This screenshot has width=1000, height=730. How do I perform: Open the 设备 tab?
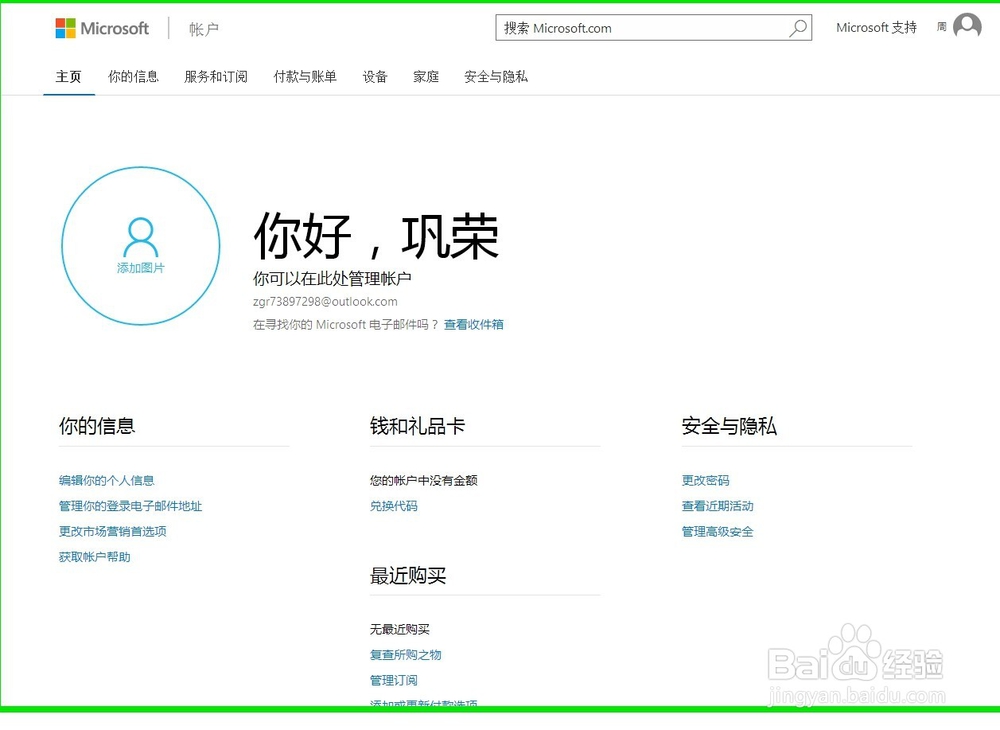pyautogui.click(x=375, y=77)
